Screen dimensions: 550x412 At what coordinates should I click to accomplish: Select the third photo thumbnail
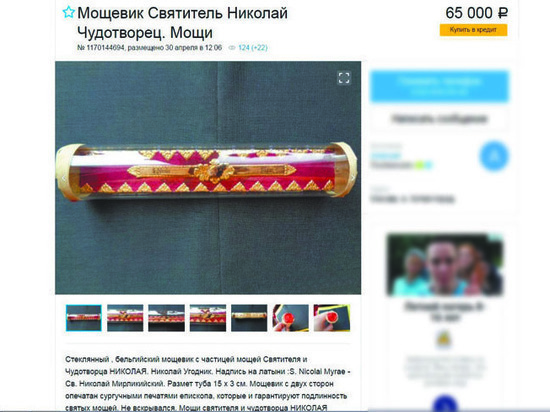point(166,318)
